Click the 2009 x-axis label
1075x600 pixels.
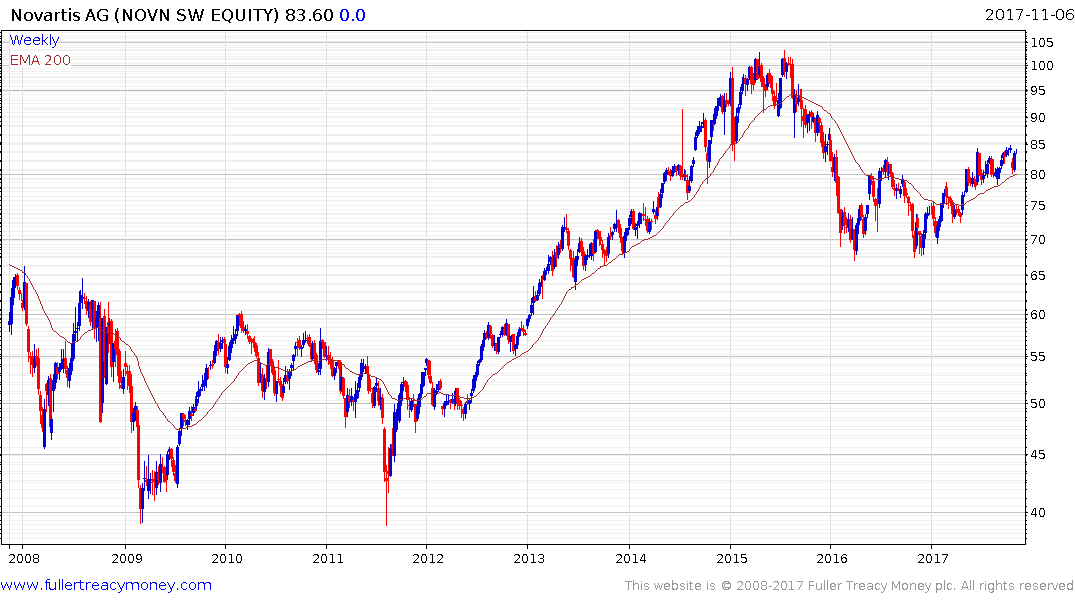127,558
